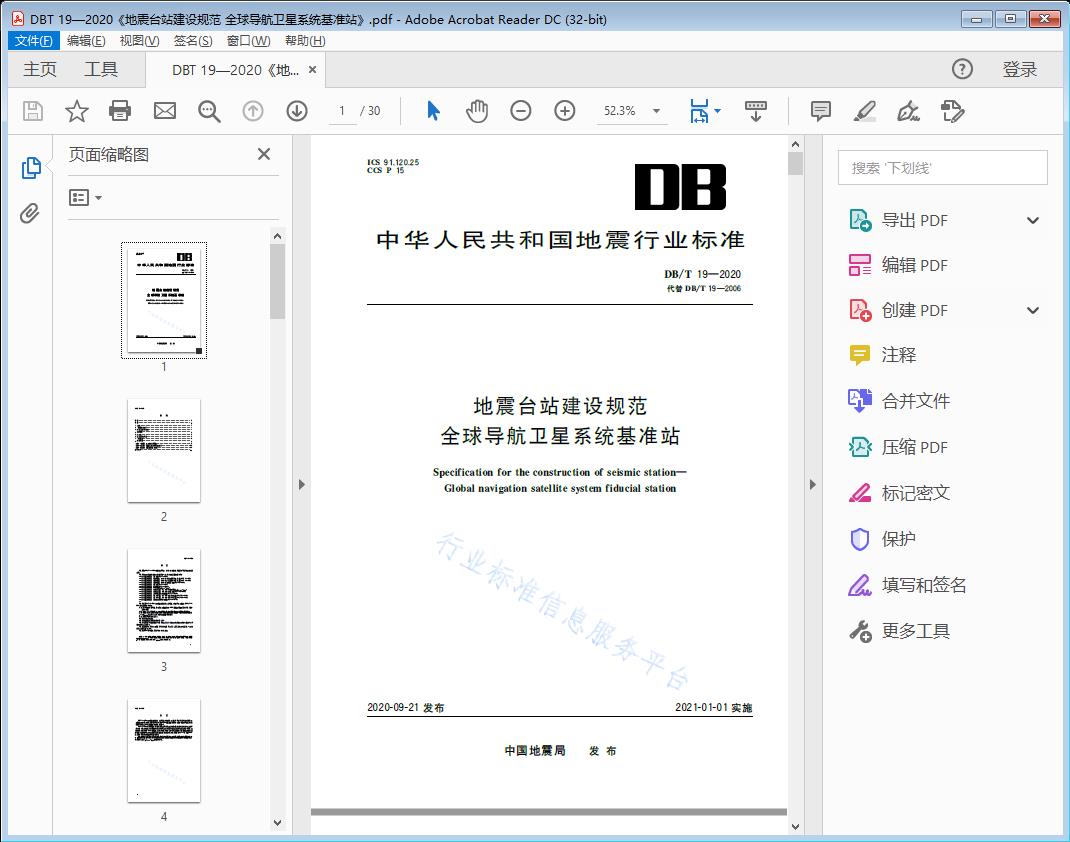Click the Email PDF icon

164,111
